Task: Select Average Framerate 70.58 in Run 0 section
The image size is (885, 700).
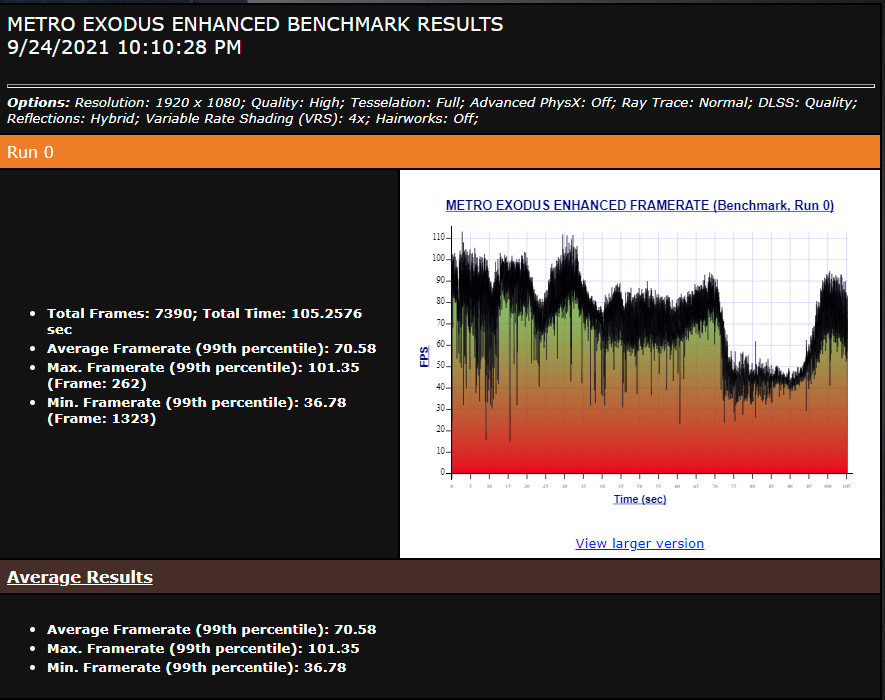Action: tap(211, 348)
